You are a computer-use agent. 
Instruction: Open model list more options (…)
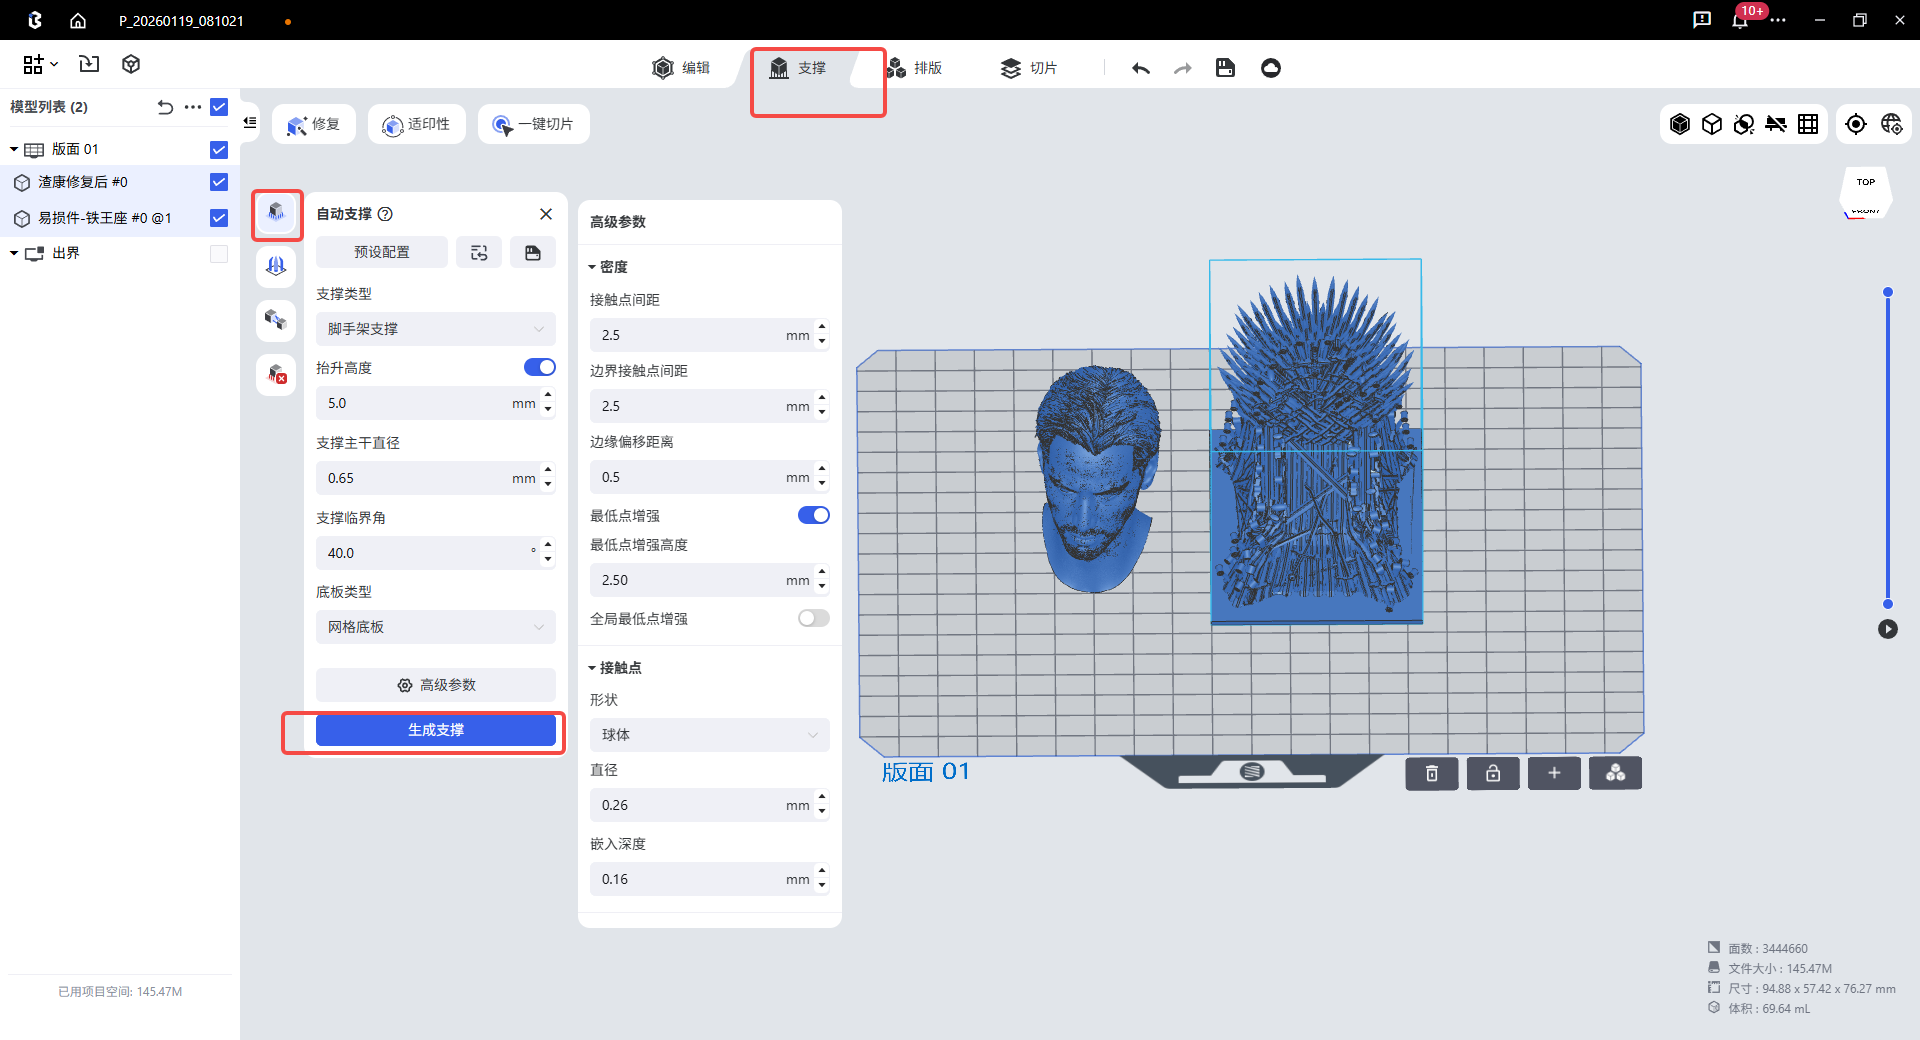[x=193, y=107]
